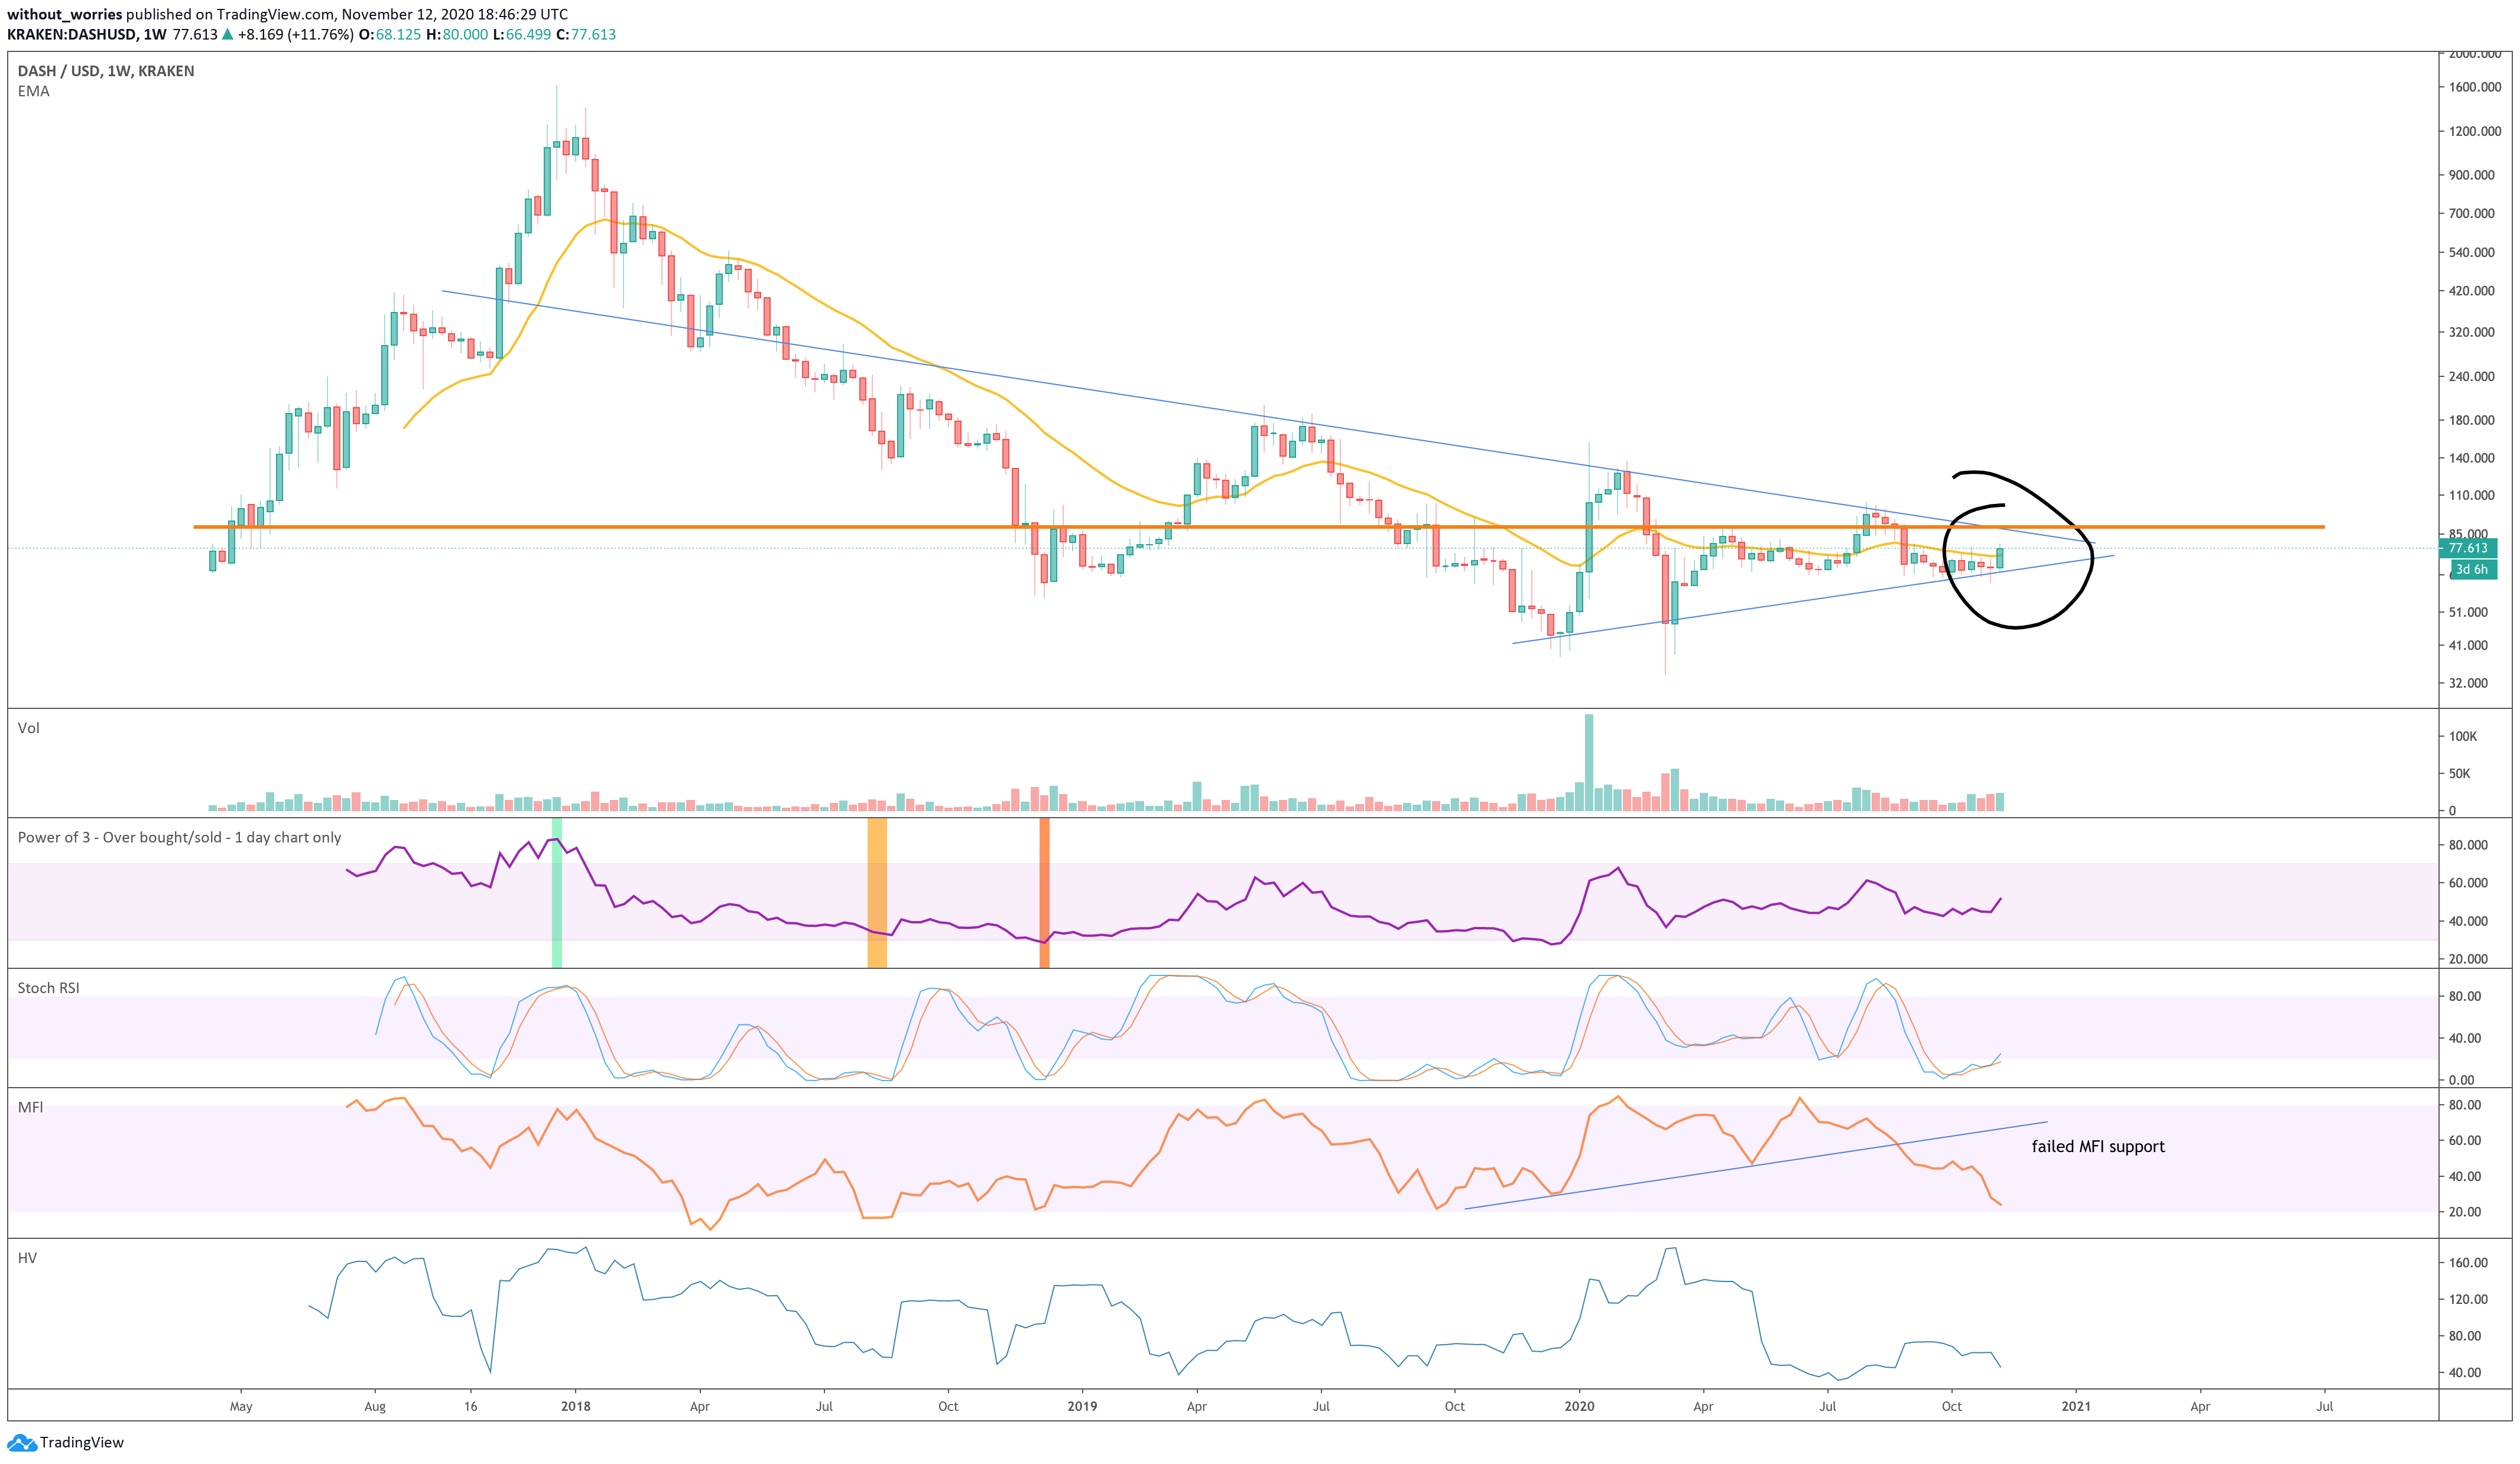Click the 540.000 price axis label

tap(2471, 252)
